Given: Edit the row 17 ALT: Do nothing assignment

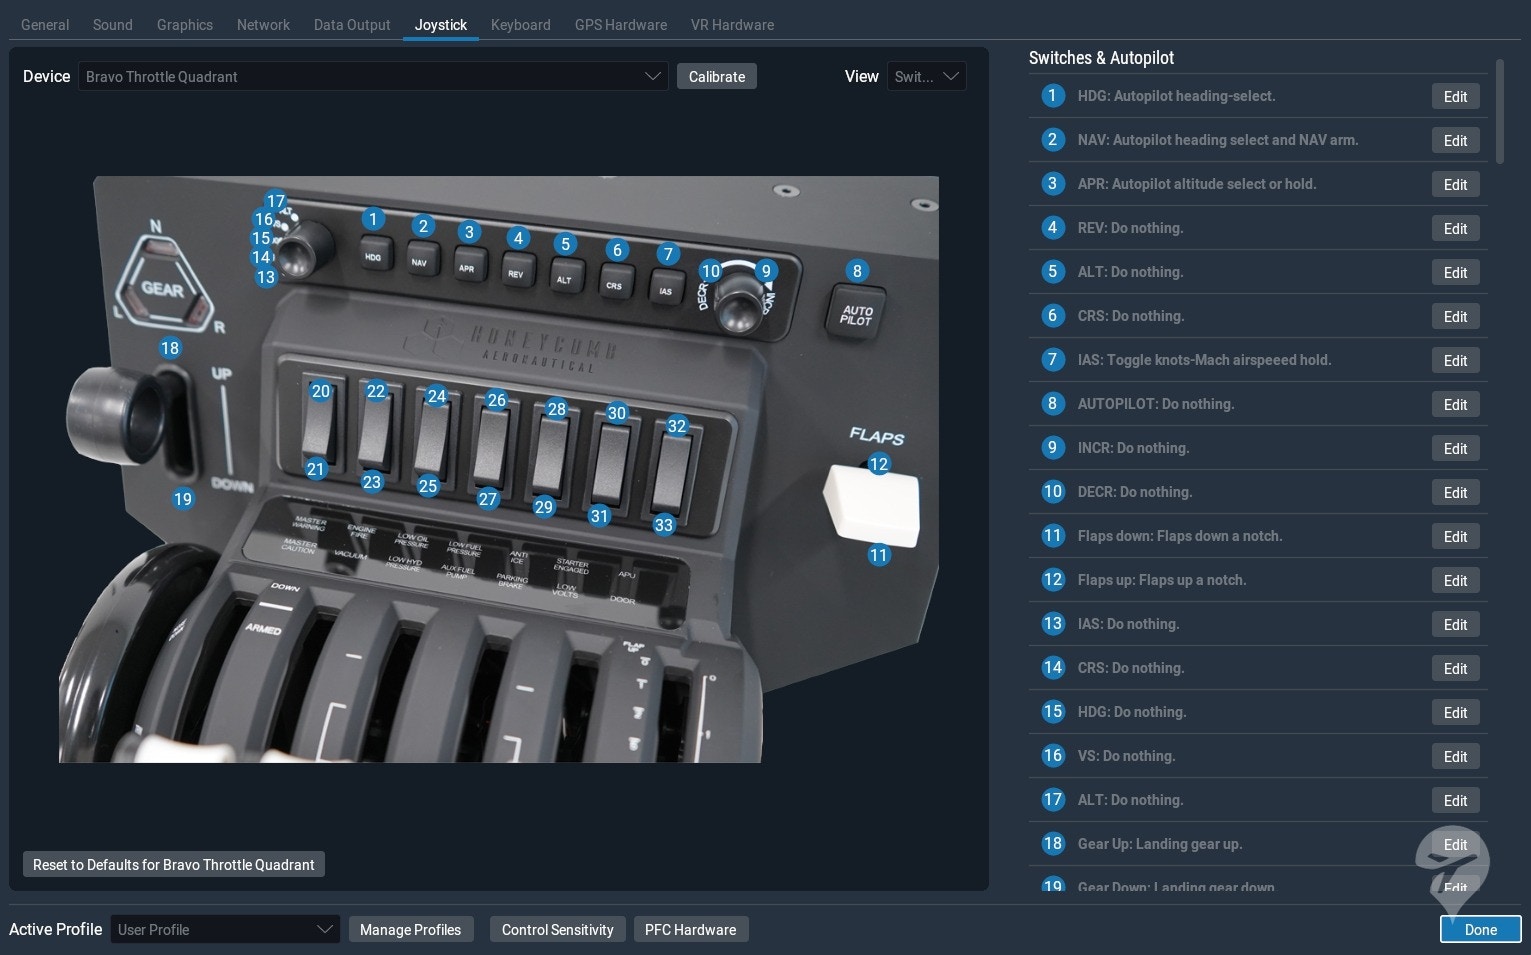Looking at the screenshot, I should (x=1455, y=801).
